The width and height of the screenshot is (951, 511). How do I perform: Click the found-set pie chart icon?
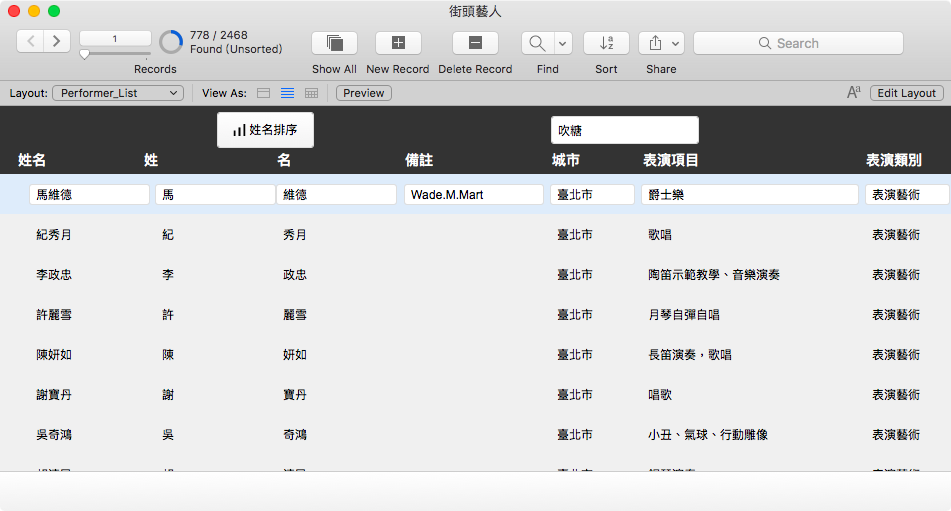tap(171, 42)
